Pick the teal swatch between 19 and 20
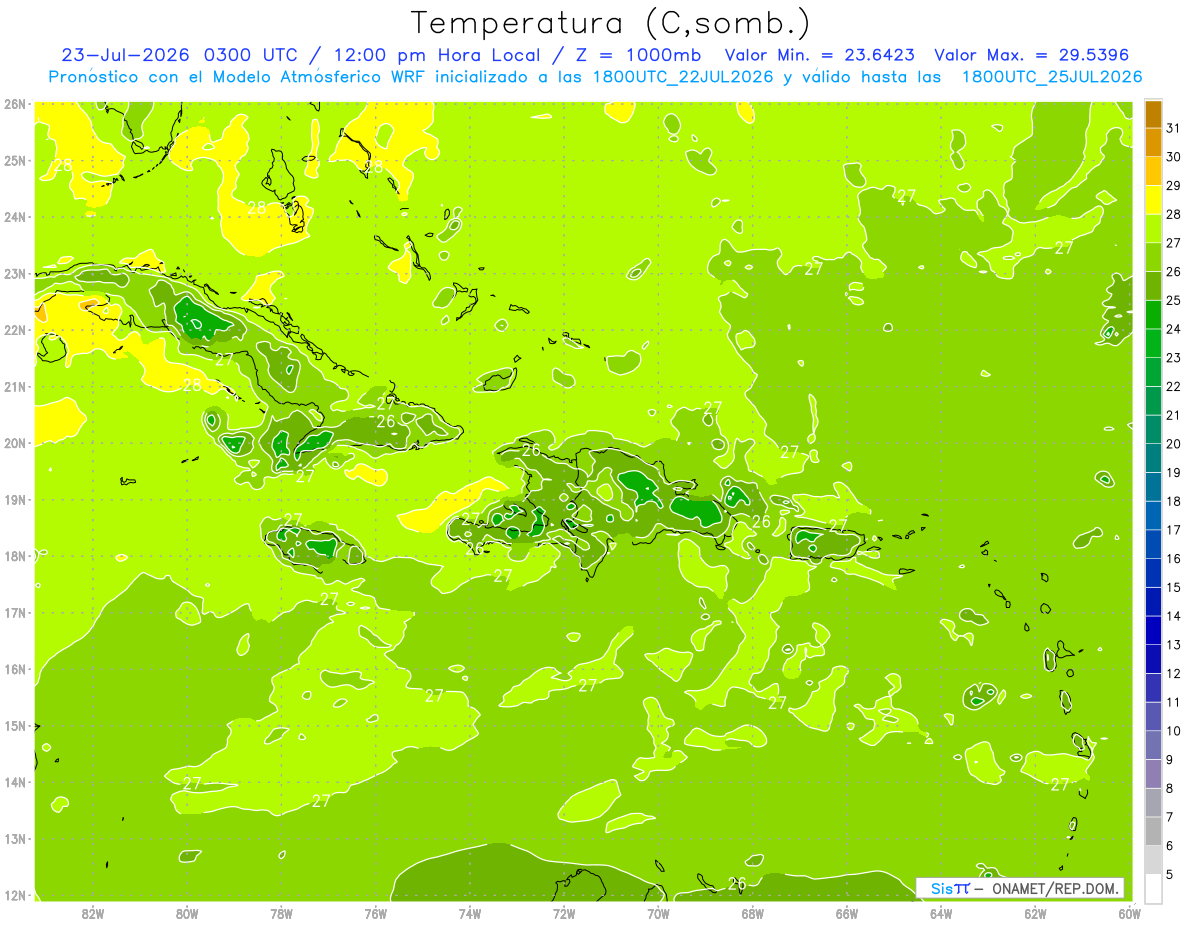 pyautogui.click(x=1153, y=458)
